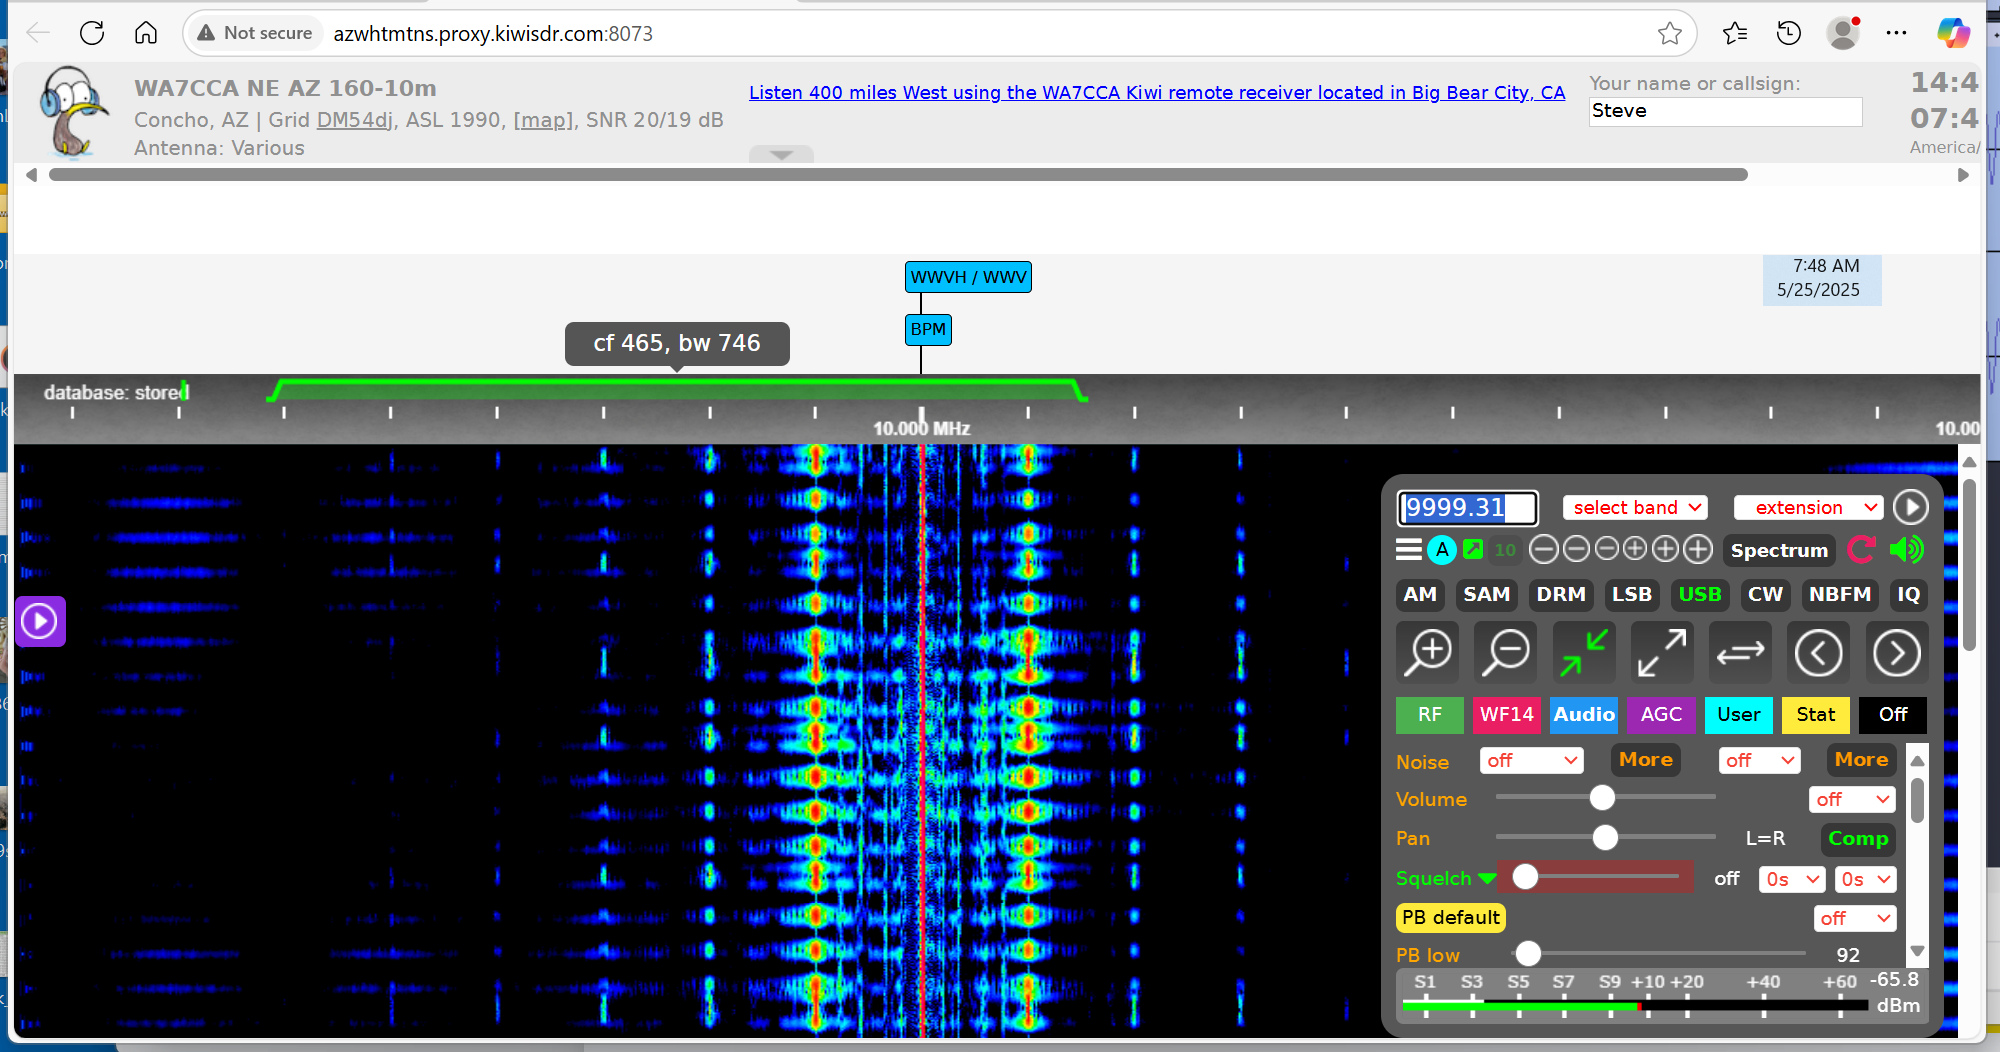Click the max zoom out expand arrows icon

point(1662,653)
